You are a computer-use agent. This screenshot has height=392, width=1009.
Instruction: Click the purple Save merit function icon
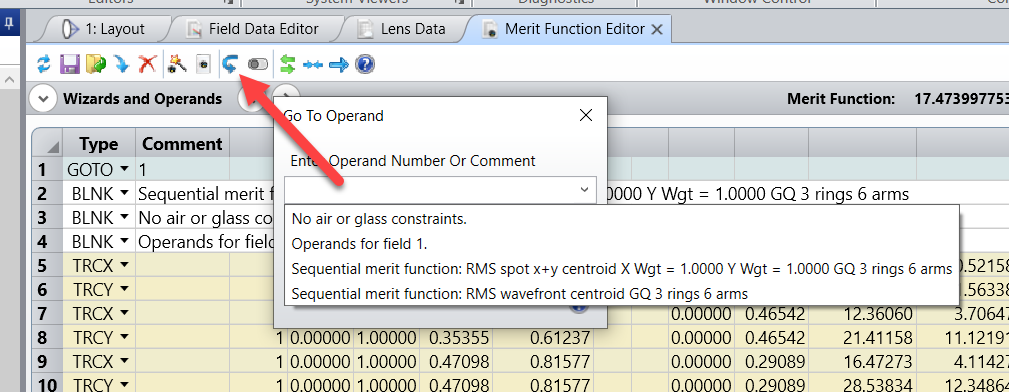(x=69, y=64)
